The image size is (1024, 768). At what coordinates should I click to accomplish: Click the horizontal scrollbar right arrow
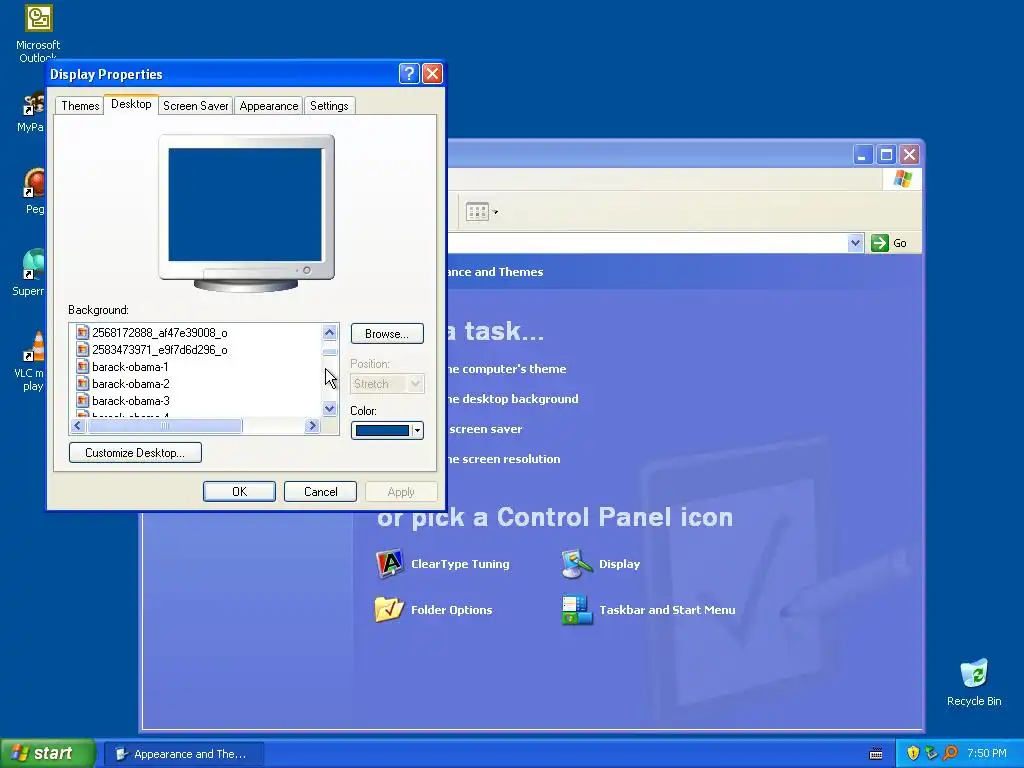click(312, 426)
